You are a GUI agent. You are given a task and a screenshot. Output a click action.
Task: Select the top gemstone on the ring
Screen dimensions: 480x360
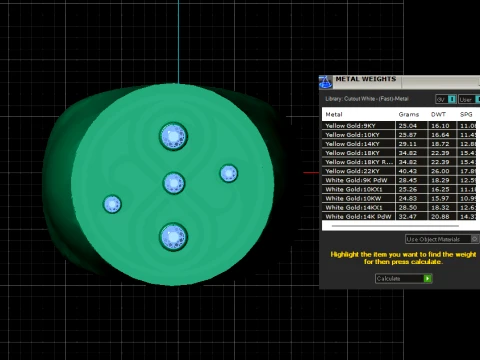point(173,136)
